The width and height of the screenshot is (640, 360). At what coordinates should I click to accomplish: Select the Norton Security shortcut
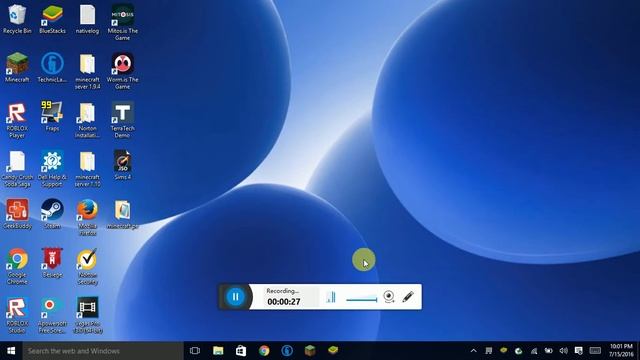[x=87, y=266]
